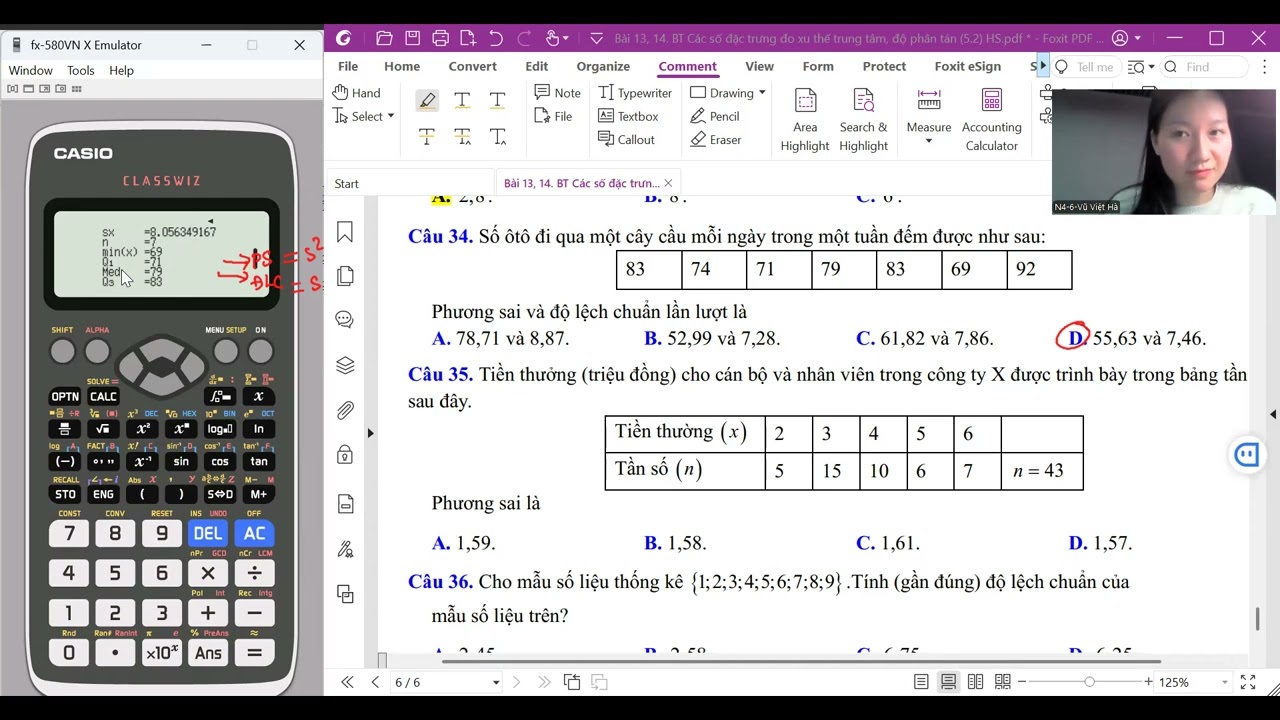The image size is (1280, 720).
Task: Open the Attachments paperclip panel icon
Action: click(345, 410)
